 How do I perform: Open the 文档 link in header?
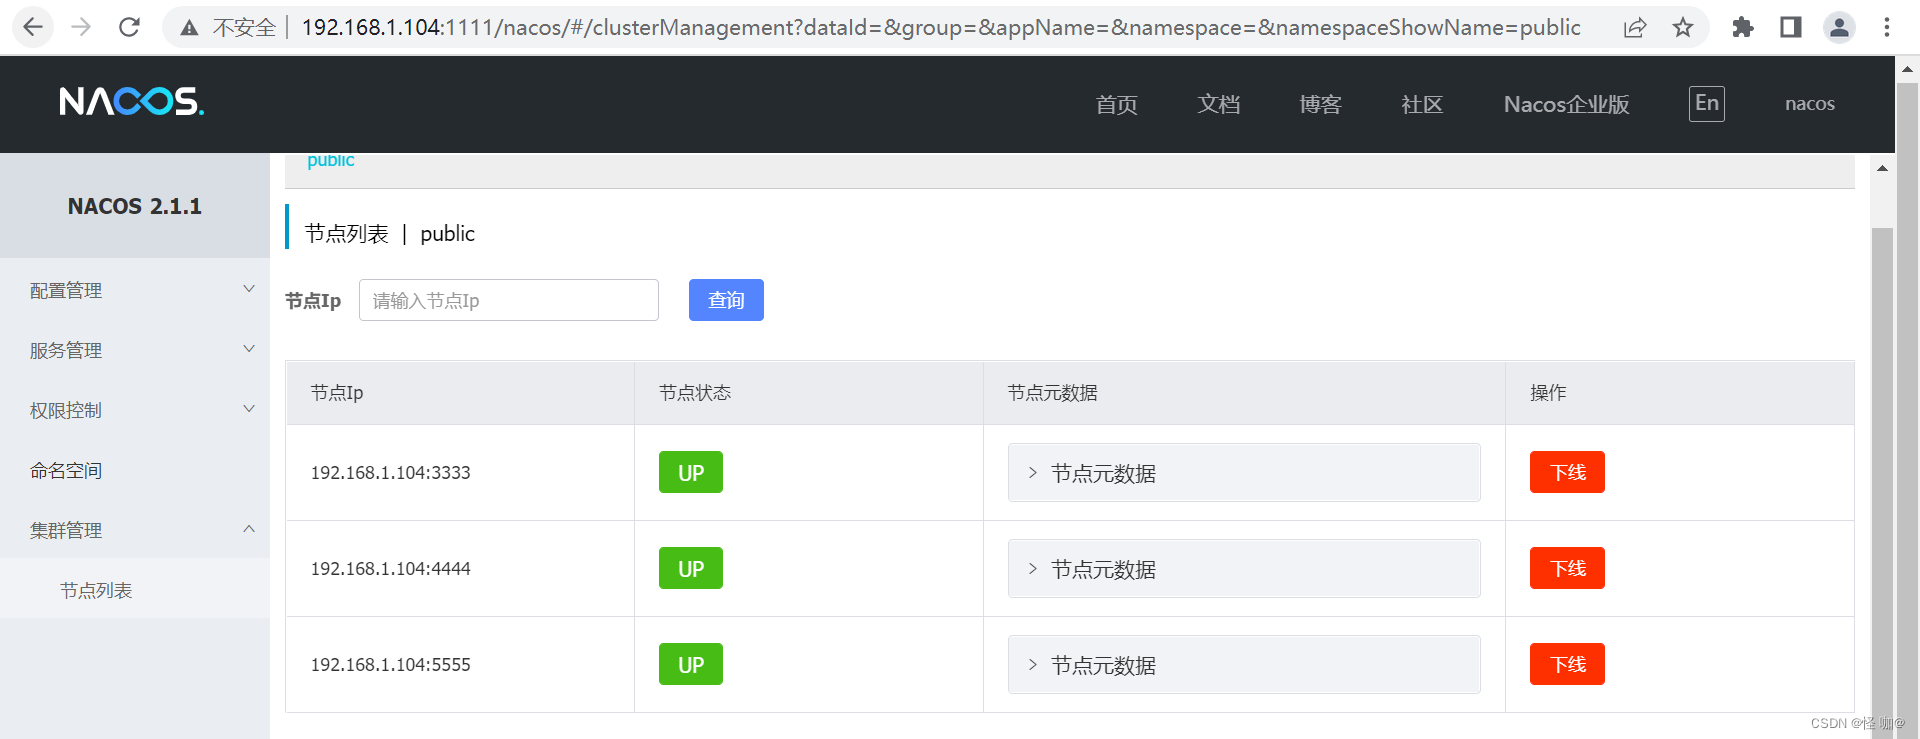click(1219, 104)
